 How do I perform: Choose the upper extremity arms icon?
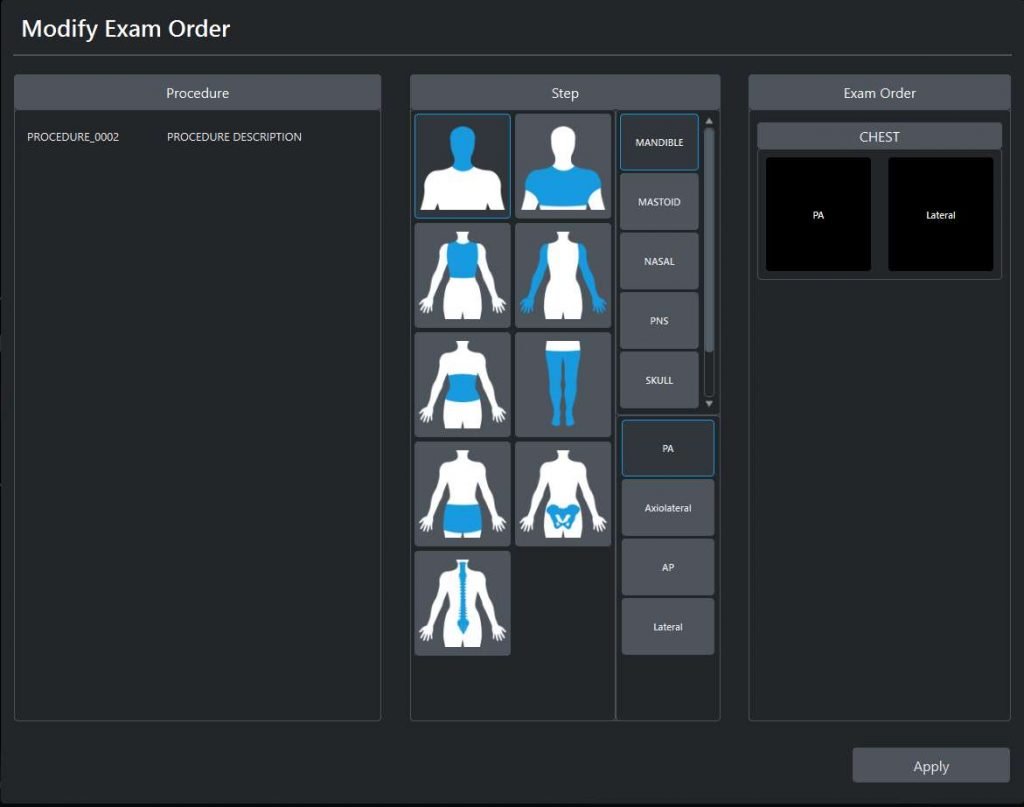[563, 275]
